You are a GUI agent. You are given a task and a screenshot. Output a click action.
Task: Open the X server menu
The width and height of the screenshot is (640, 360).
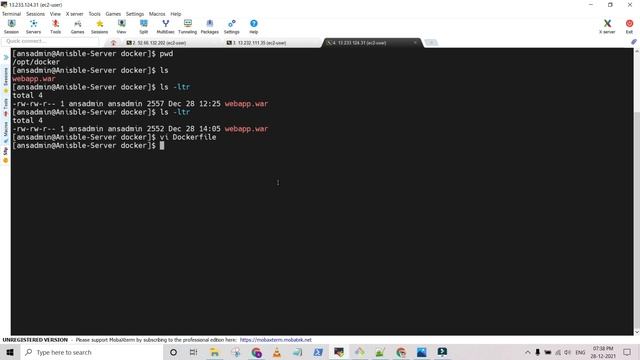coord(74,14)
